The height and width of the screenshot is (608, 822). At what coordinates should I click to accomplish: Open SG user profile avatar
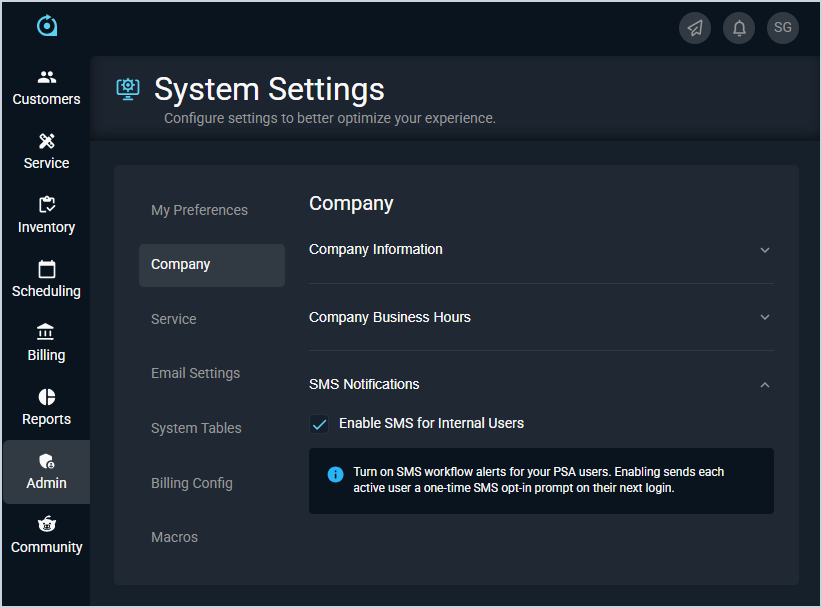click(783, 28)
